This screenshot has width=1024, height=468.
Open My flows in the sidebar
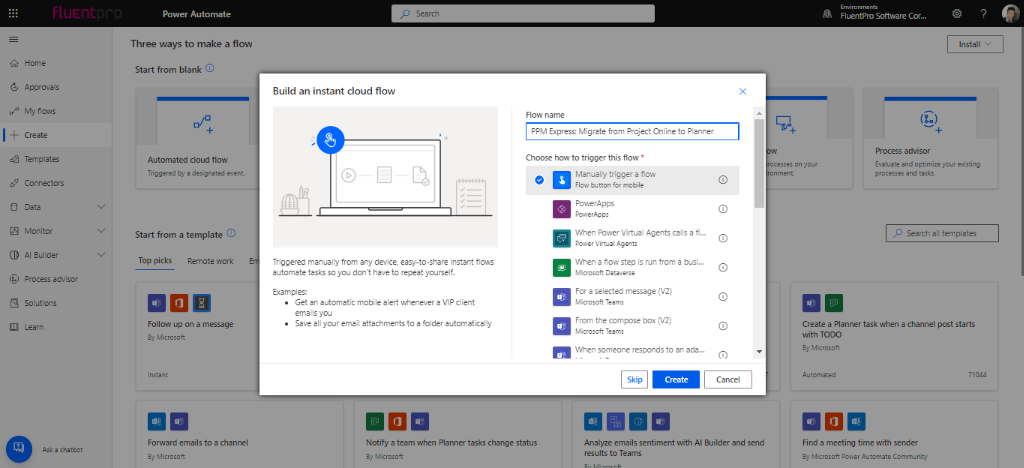coord(56,112)
